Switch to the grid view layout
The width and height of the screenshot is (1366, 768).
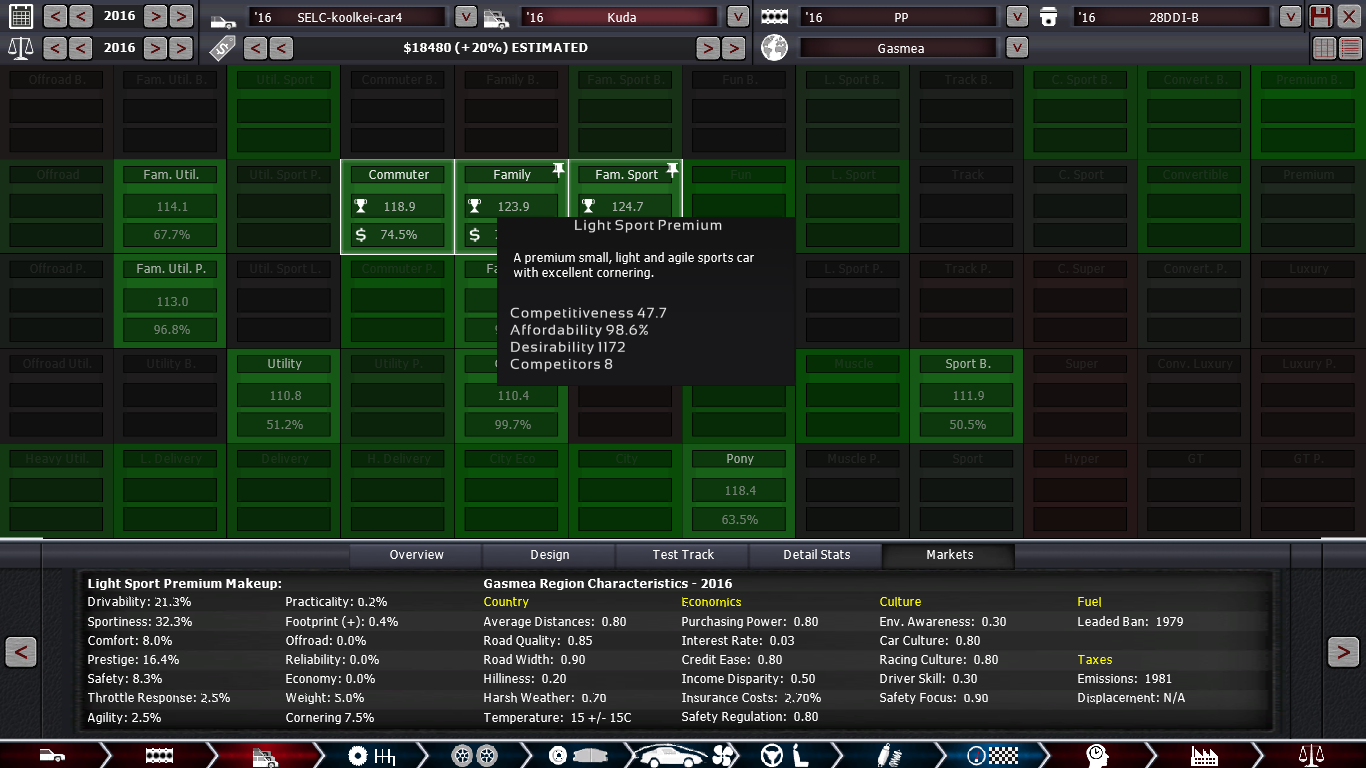tap(1324, 48)
